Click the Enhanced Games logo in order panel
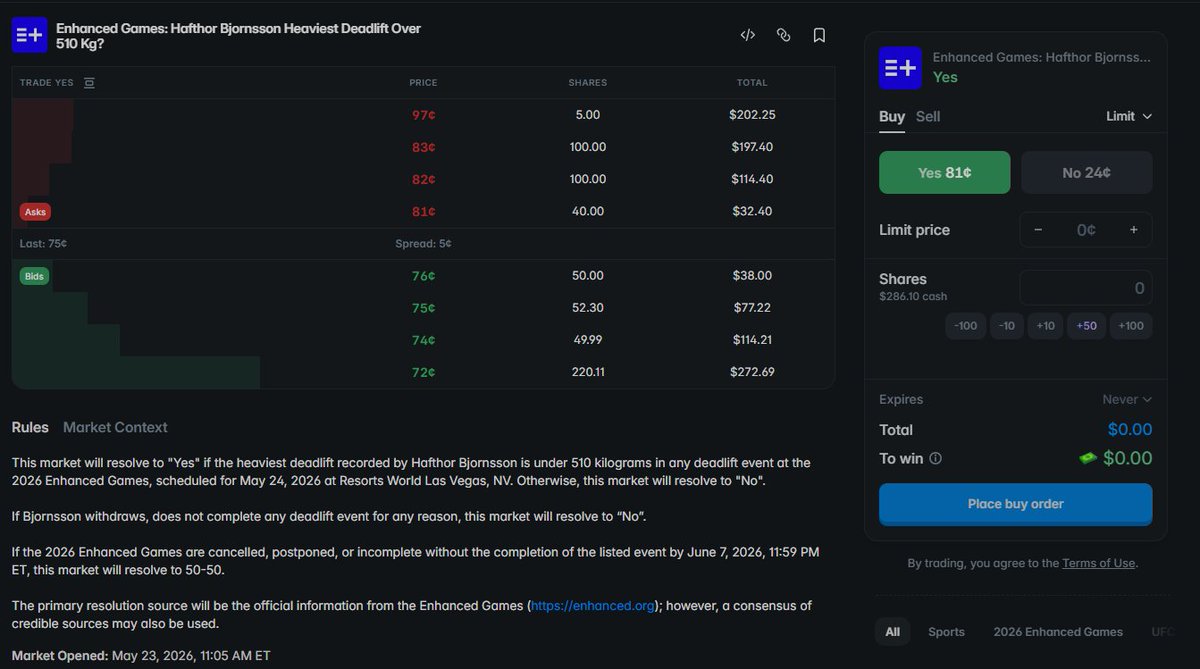This screenshot has height=669, width=1200. [x=900, y=68]
